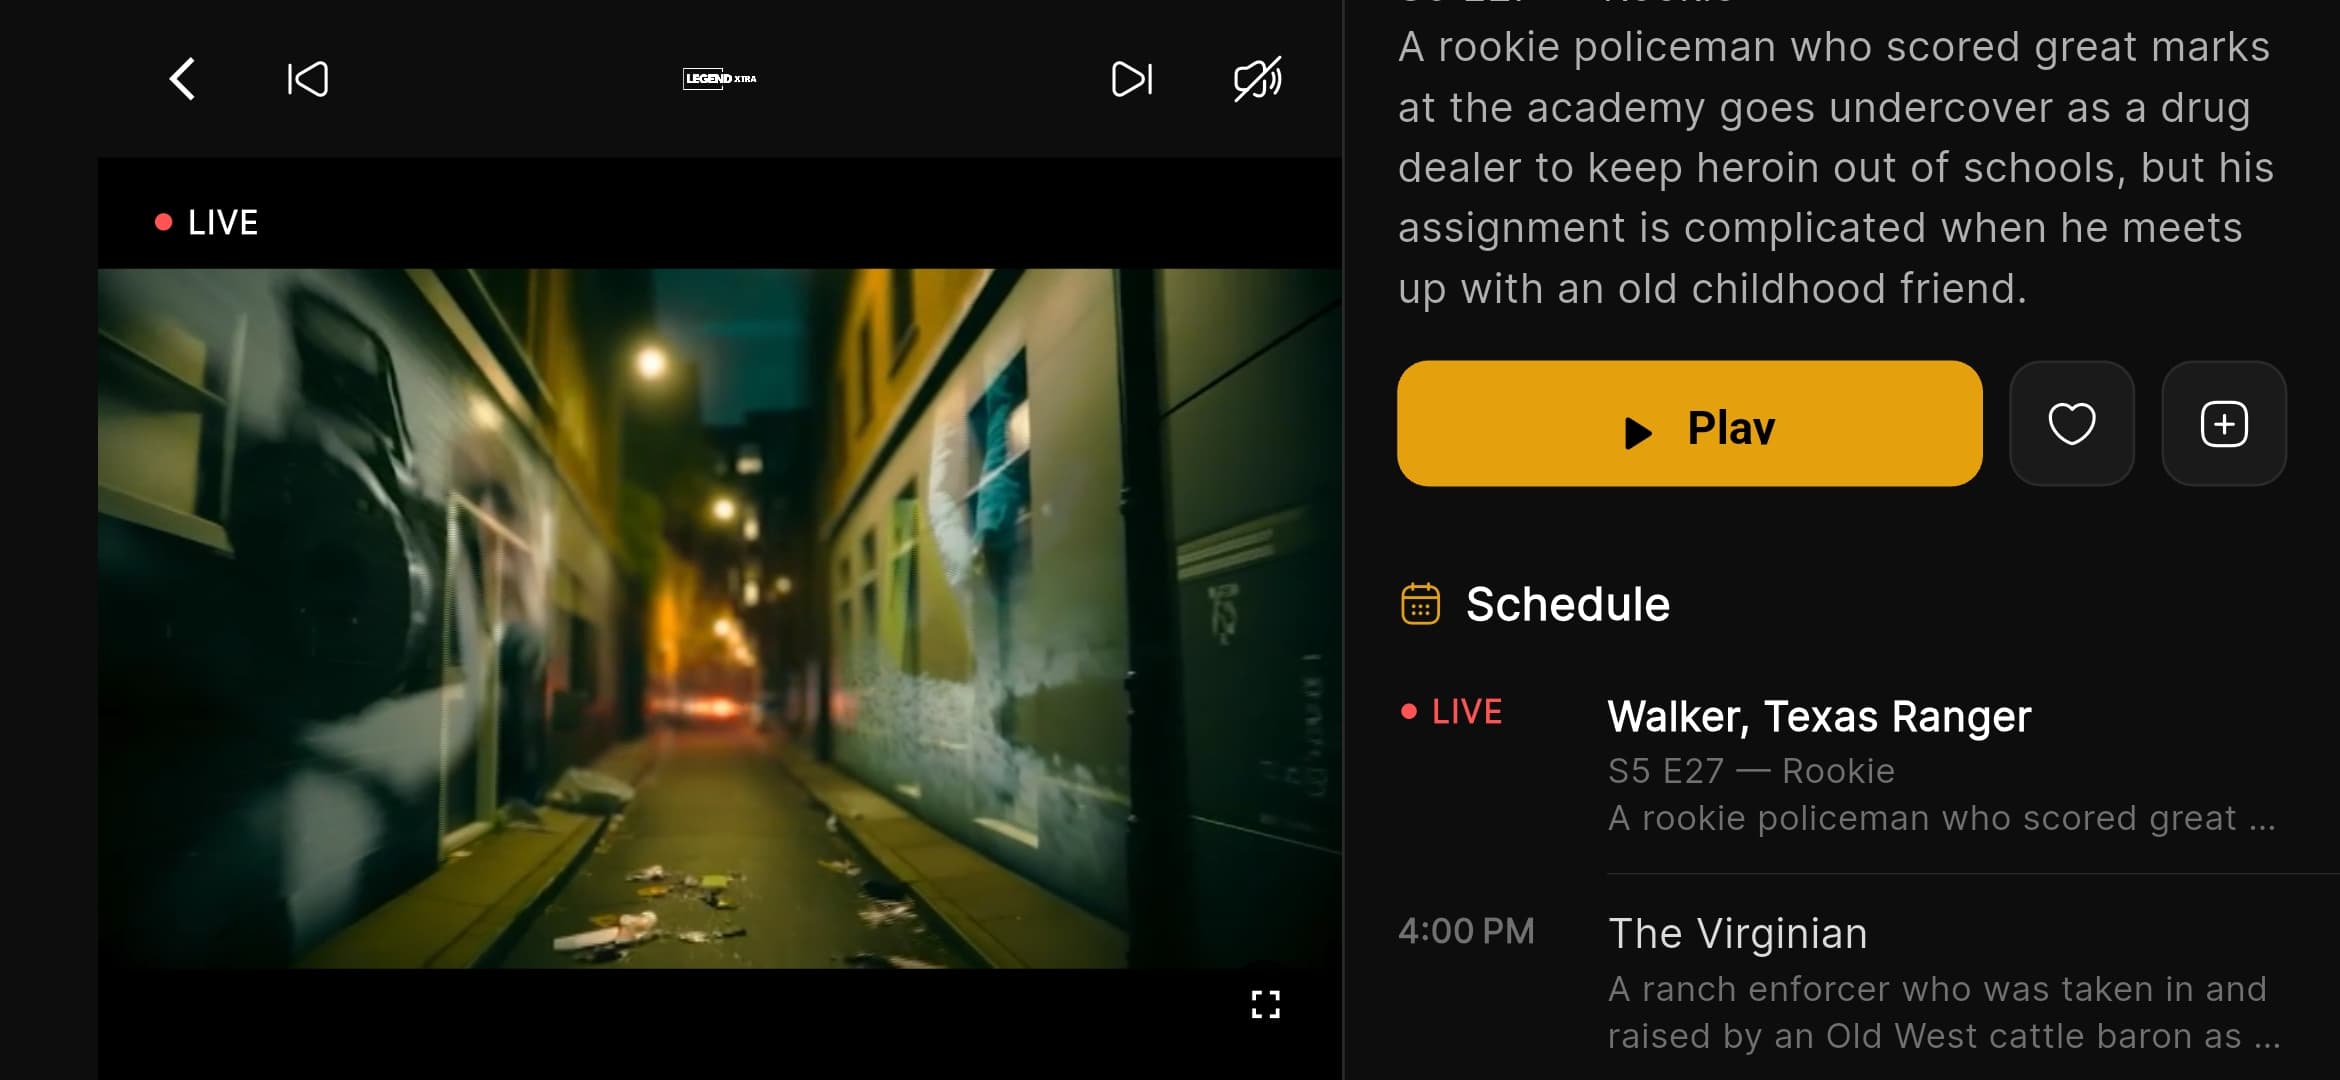Image resolution: width=2340 pixels, height=1080 pixels.
Task: Enter fullscreen with the corner brackets icon
Action: [x=1266, y=1004]
